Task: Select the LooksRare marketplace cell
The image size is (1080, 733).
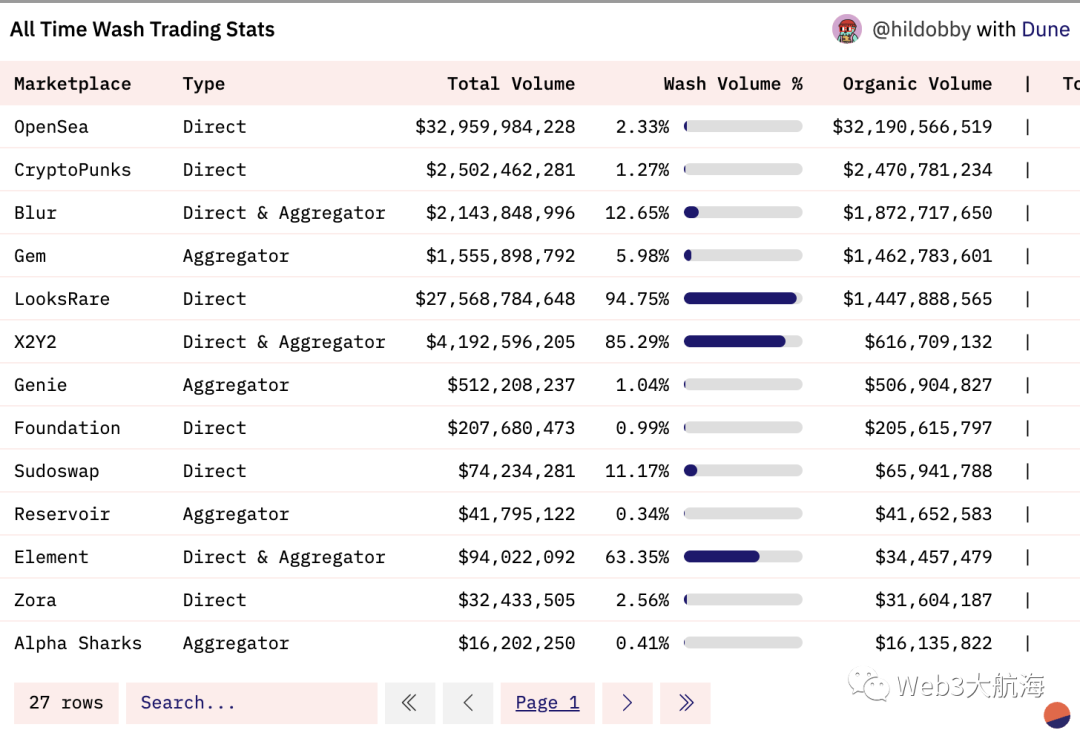Action: (x=62, y=299)
